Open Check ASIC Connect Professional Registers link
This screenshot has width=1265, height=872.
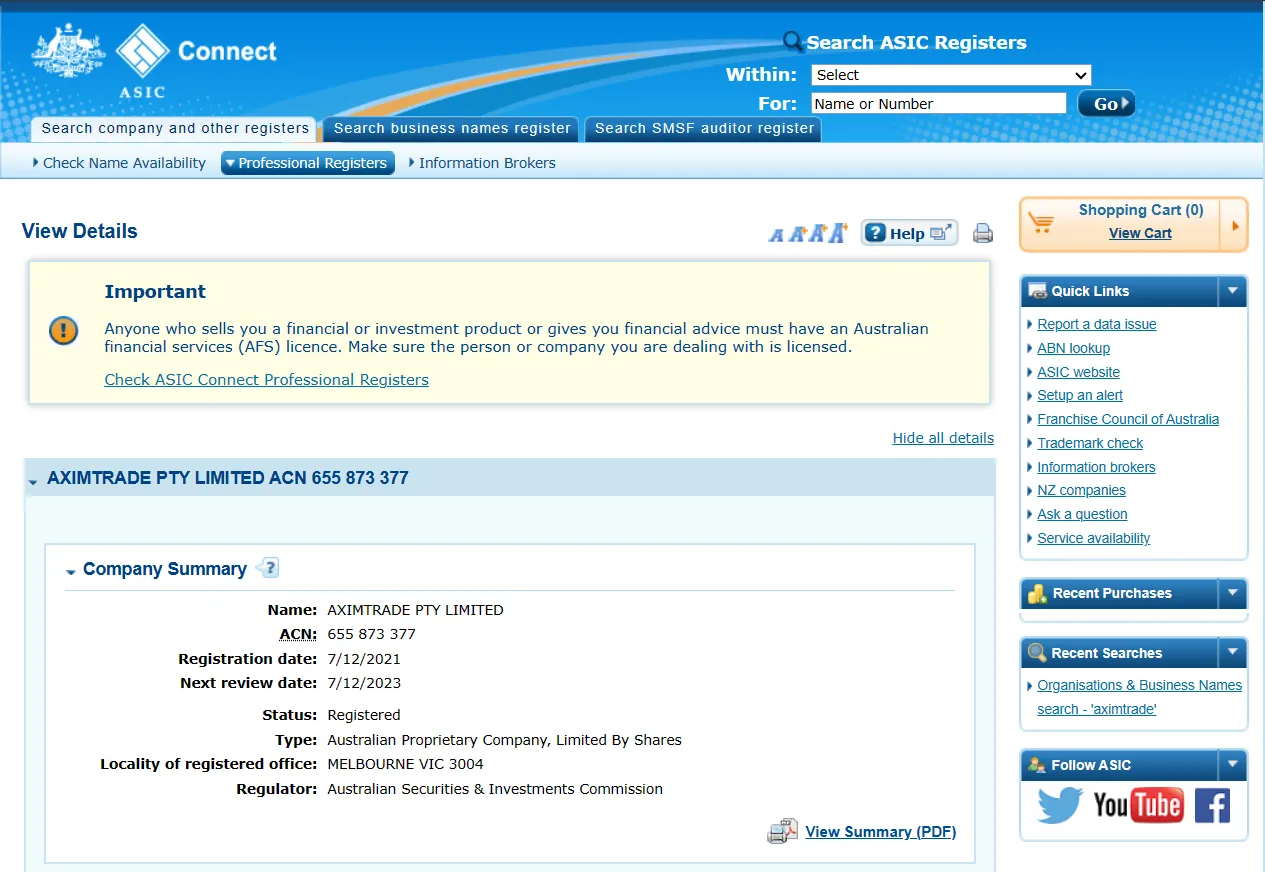point(266,379)
